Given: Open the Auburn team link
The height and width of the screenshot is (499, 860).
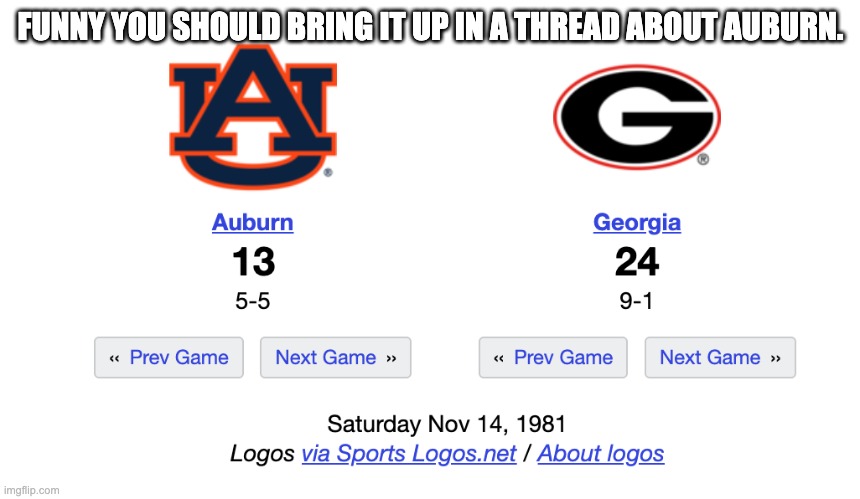Looking at the screenshot, I should click(x=252, y=222).
